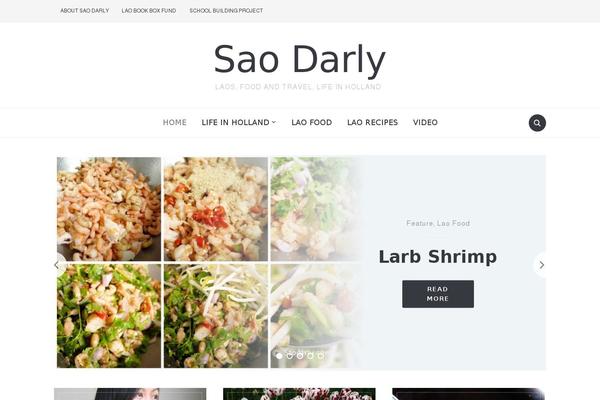Open the Home menu item
This screenshot has height=400, width=600.
174,122
